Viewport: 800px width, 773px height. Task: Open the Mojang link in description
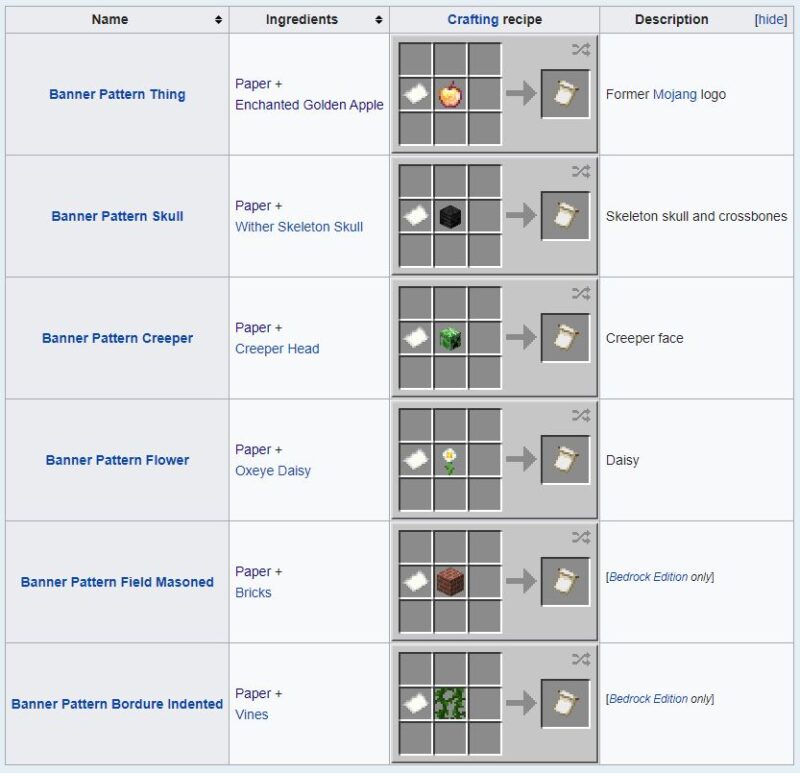point(674,94)
